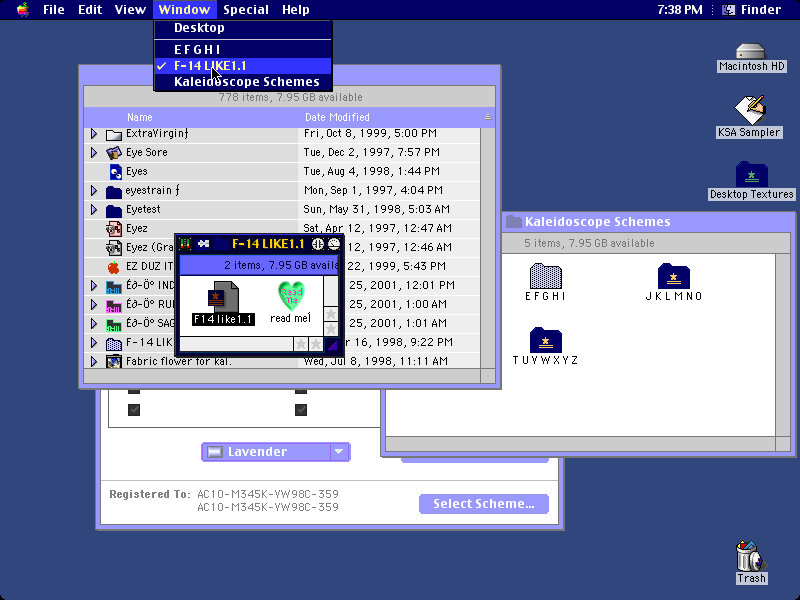Select the E F G H I folder icon

[545, 276]
